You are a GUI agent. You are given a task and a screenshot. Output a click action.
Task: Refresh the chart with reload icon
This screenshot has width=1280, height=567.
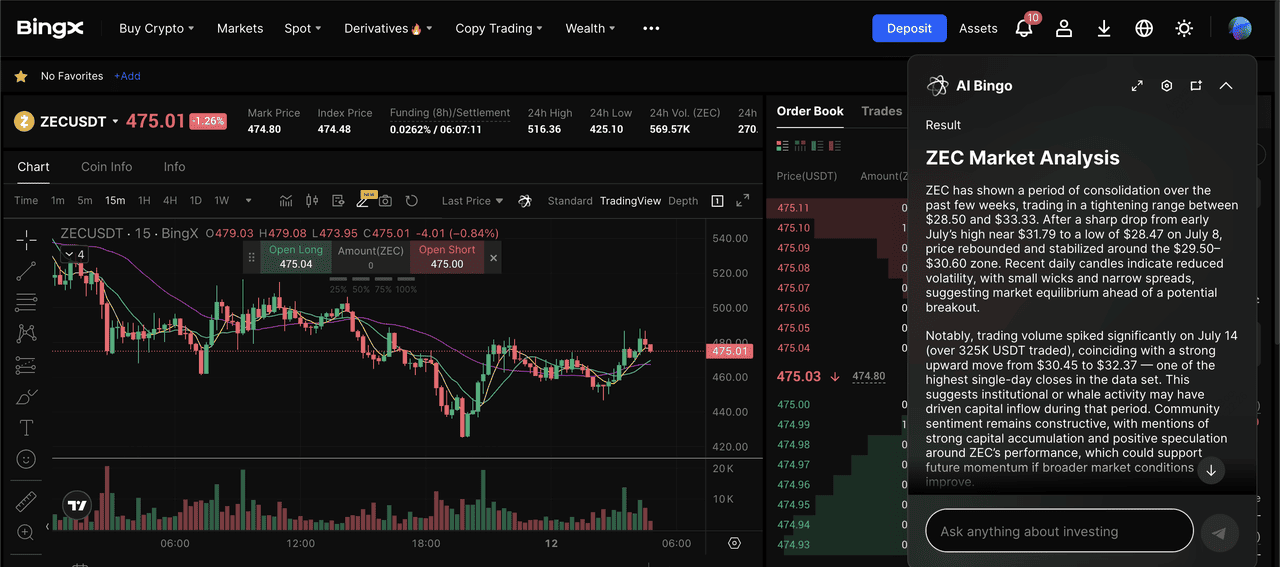(411, 201)
